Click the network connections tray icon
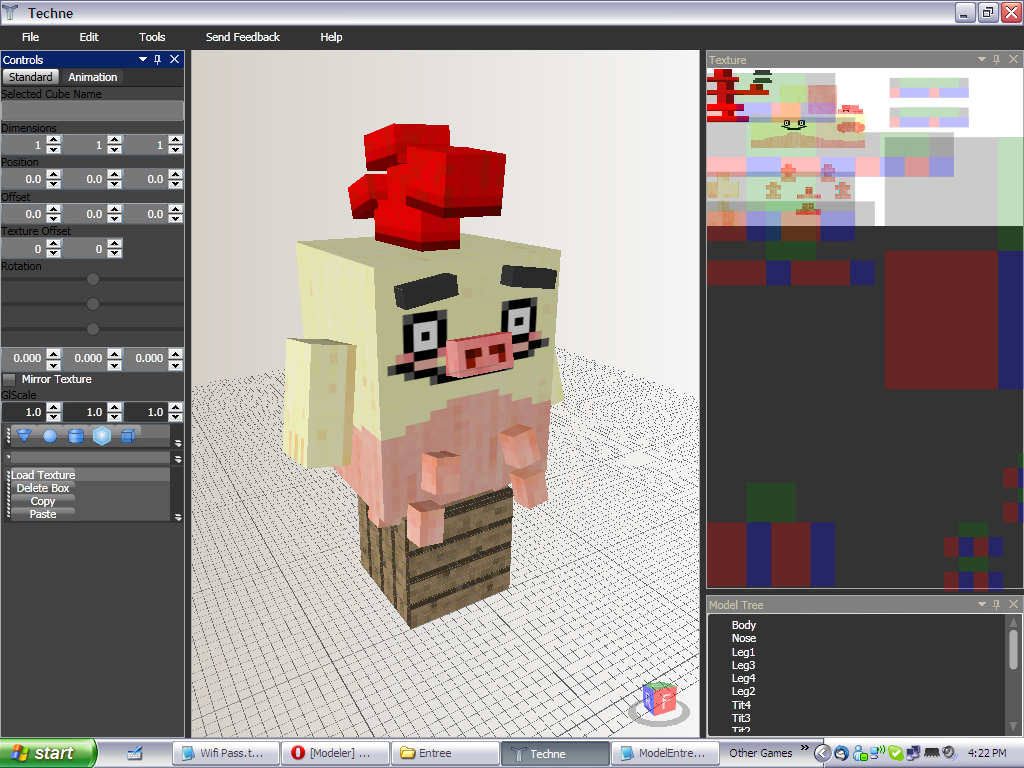The width and height of the screenshot is (1024, 768). 913,753
